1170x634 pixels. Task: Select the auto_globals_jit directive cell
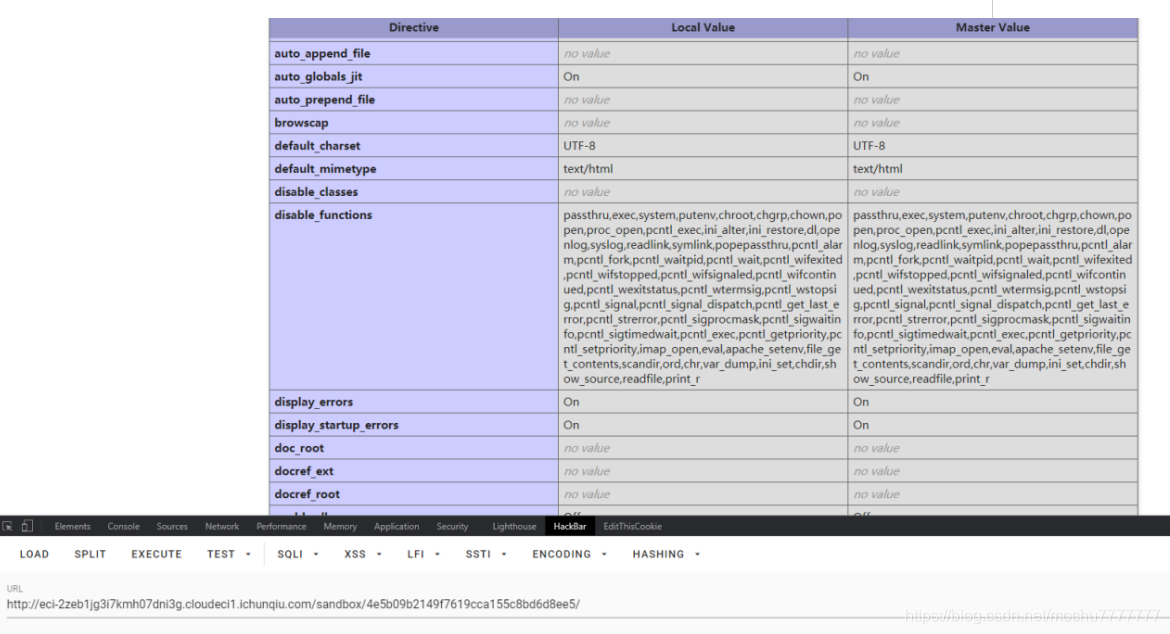tap(413, 77)
